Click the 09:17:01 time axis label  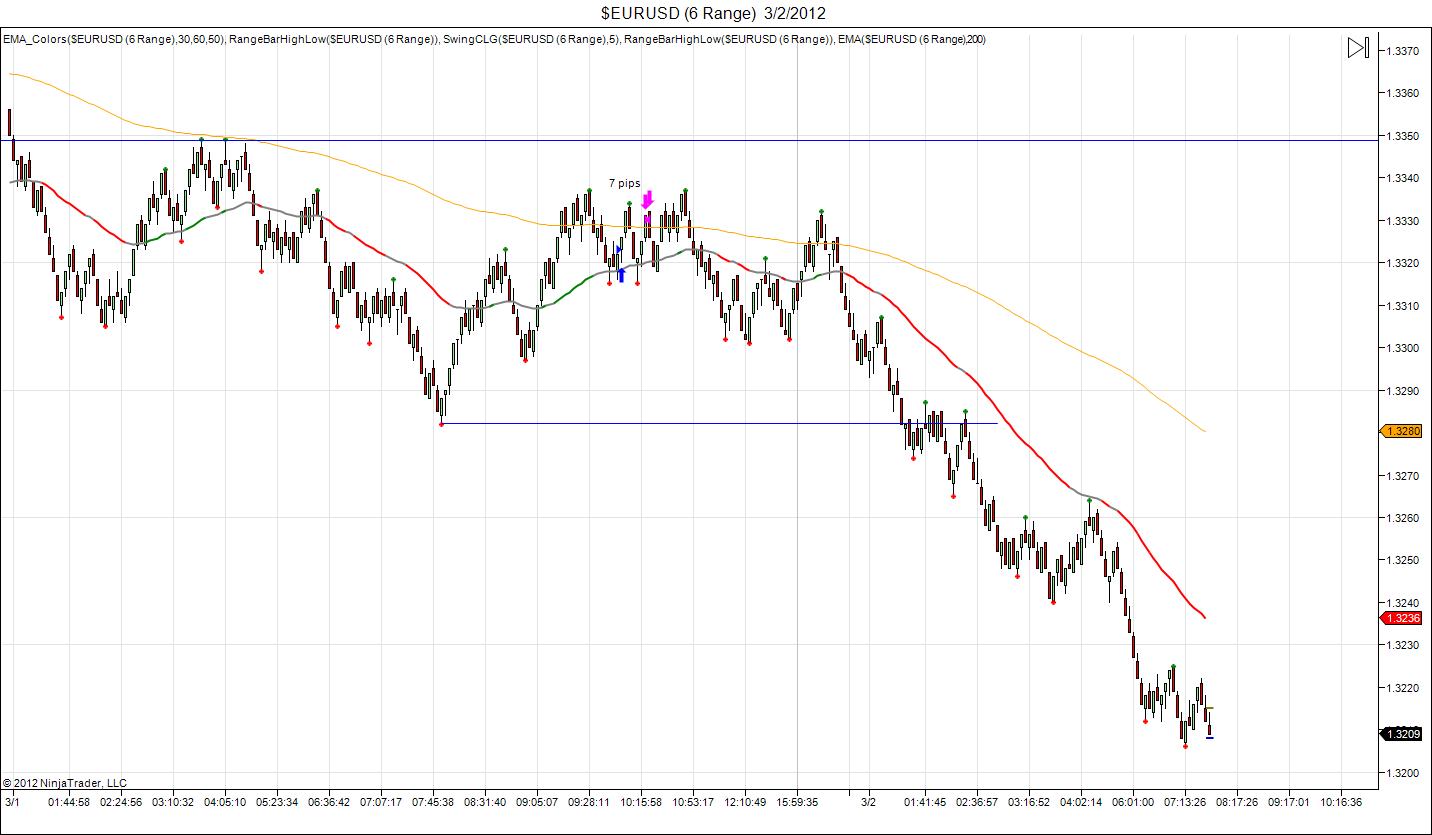[x=1289, y=802]
